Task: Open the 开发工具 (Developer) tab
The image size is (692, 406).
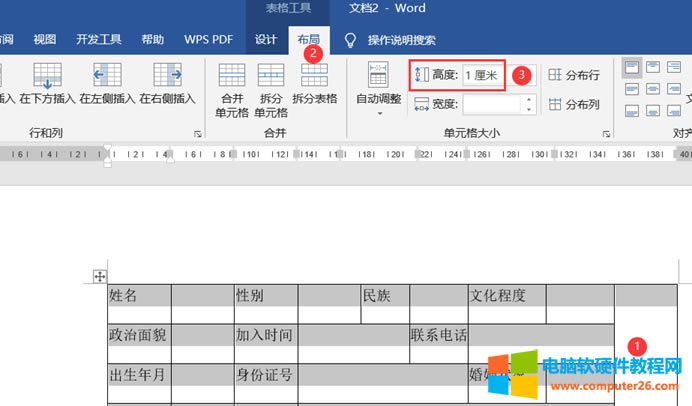Action: 99,40
